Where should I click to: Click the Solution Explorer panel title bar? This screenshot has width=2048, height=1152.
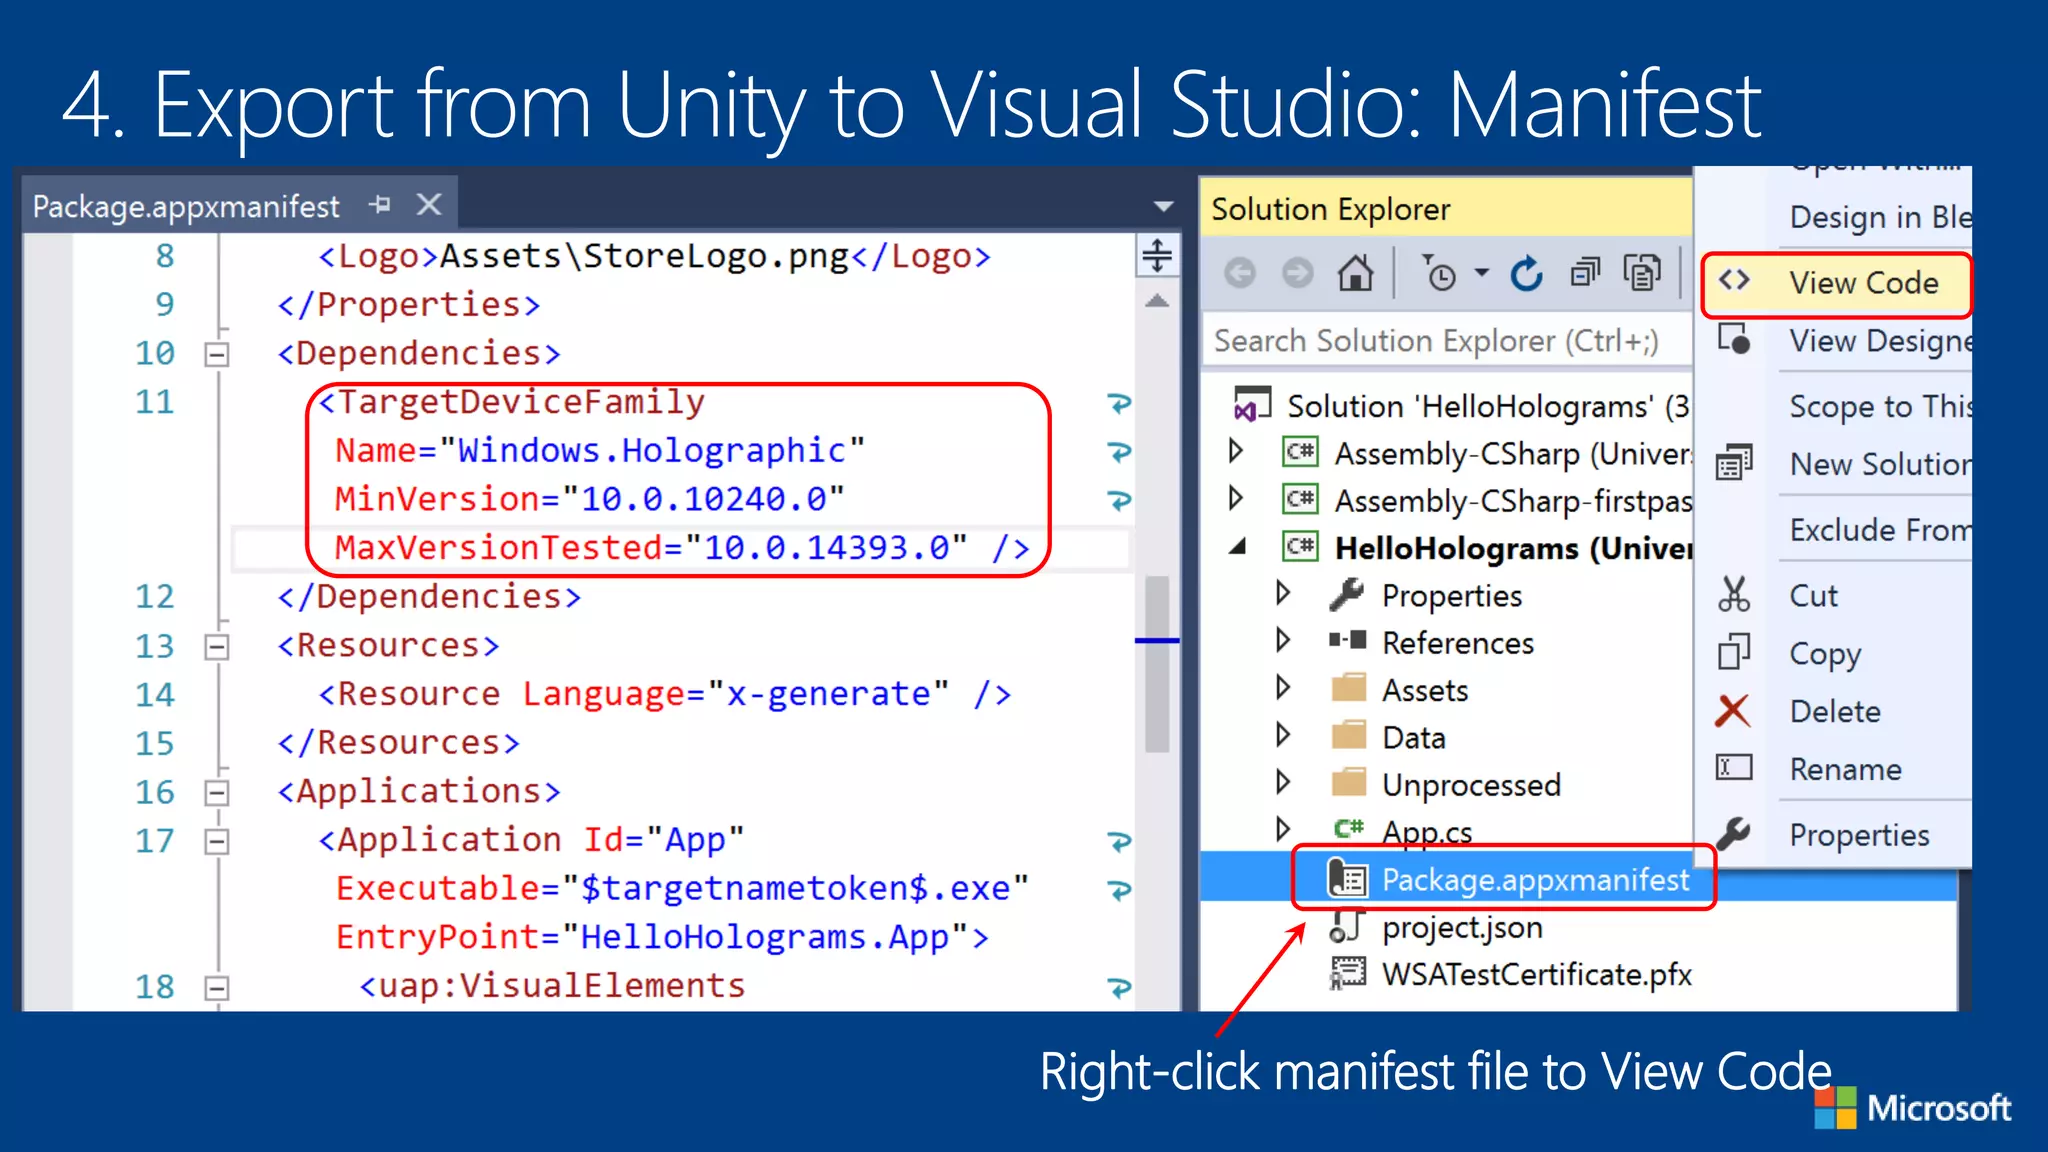coord(1446,209)
